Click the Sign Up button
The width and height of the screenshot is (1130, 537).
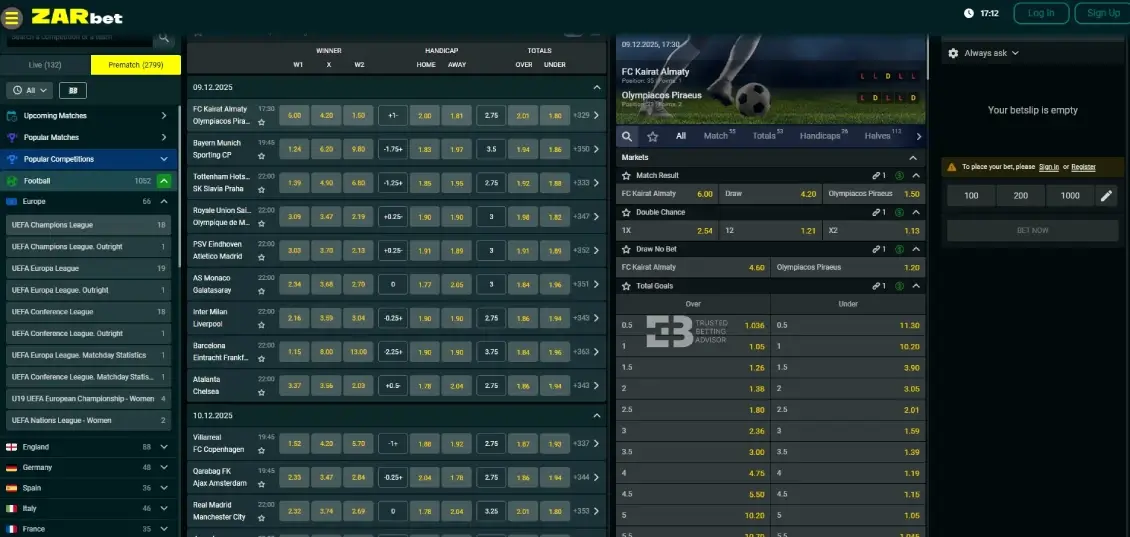[x=1103, y=13]
